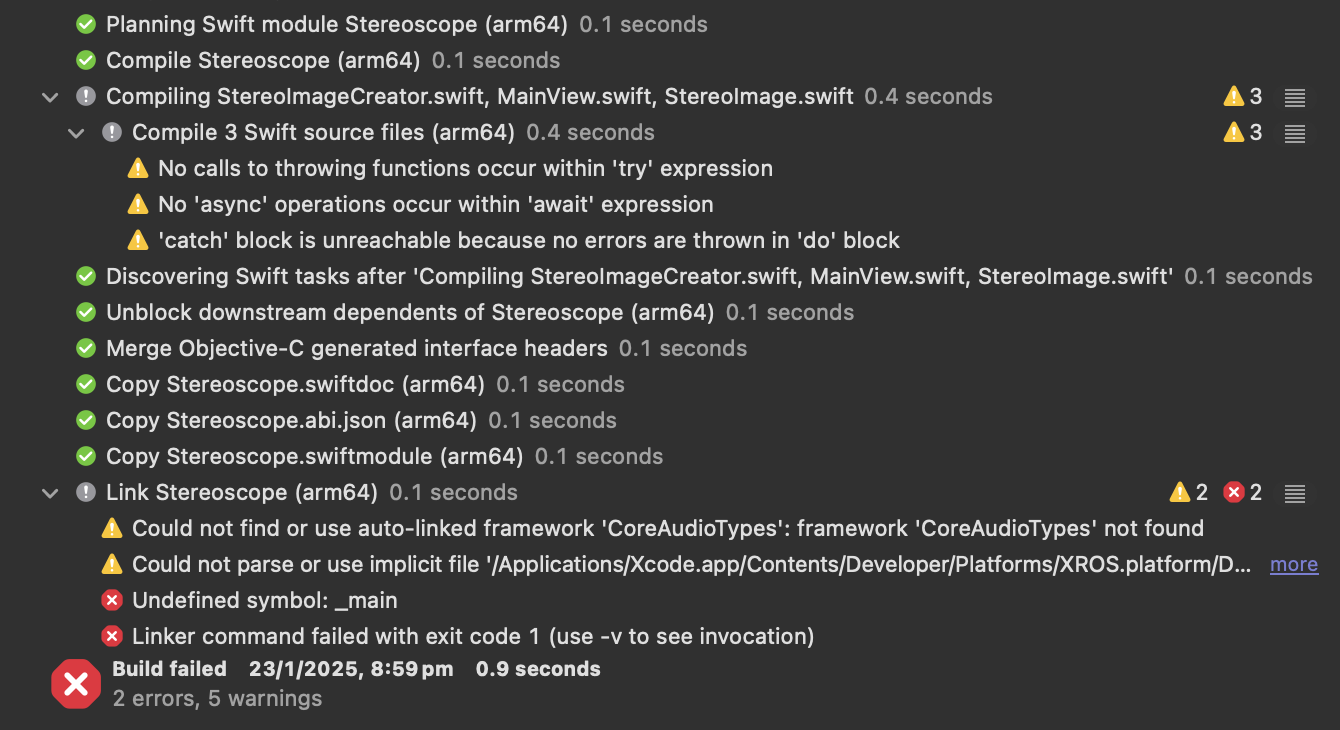Image resolution: width=1340 pixels, height=730 pixels.
Task: Collapse the Compiling StereoImageCreator.swift group
Action: (50, 97)
